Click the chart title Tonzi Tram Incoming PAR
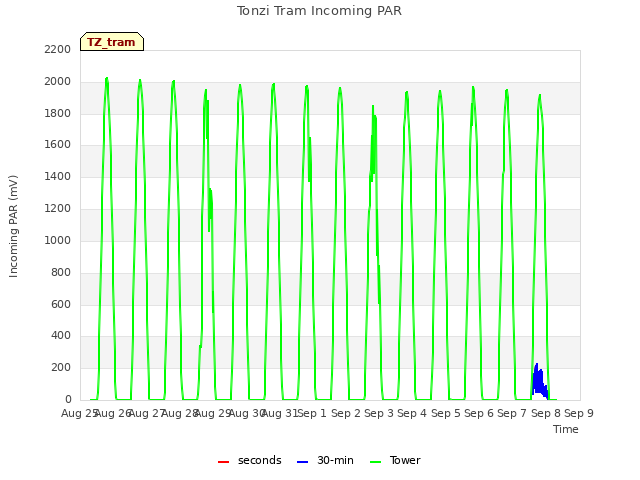The height and width of the screenshot is (480, 640). (x=319, y=11)
